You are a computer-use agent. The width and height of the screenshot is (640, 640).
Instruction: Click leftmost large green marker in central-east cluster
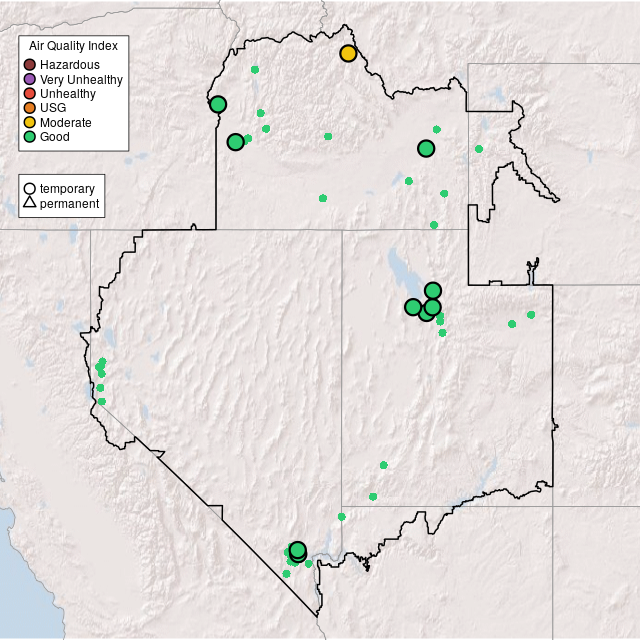[413, 307]
